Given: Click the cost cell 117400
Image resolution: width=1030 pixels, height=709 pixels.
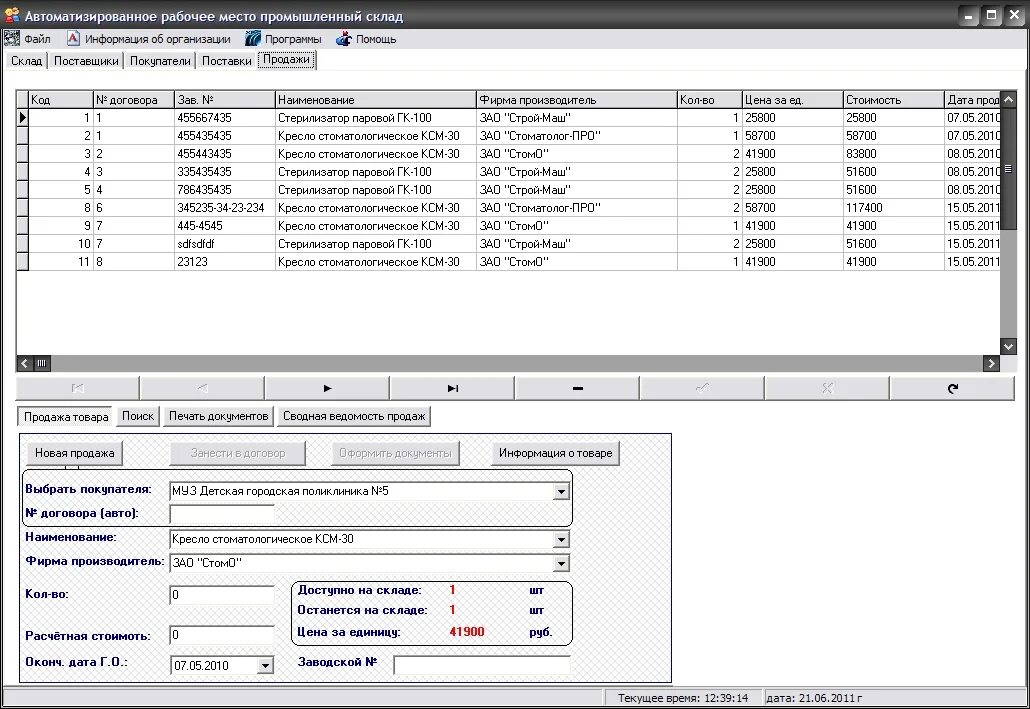Looking at the screenshot, I should coord(893,208).
